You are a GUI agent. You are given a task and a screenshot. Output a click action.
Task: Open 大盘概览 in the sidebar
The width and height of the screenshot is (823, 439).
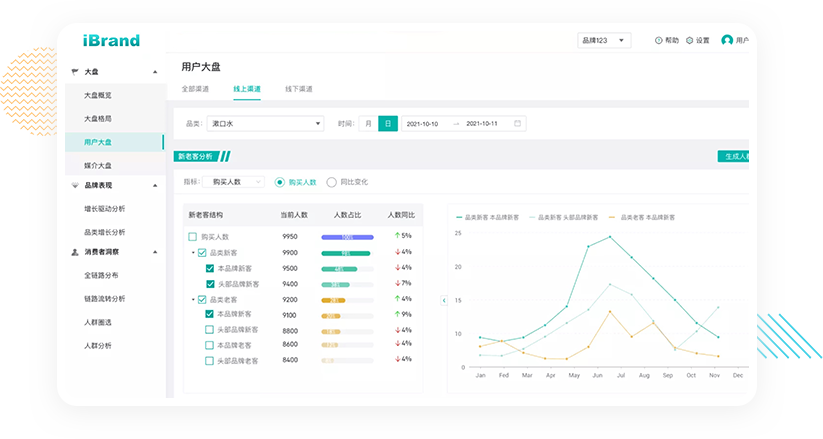coord(98,95)
